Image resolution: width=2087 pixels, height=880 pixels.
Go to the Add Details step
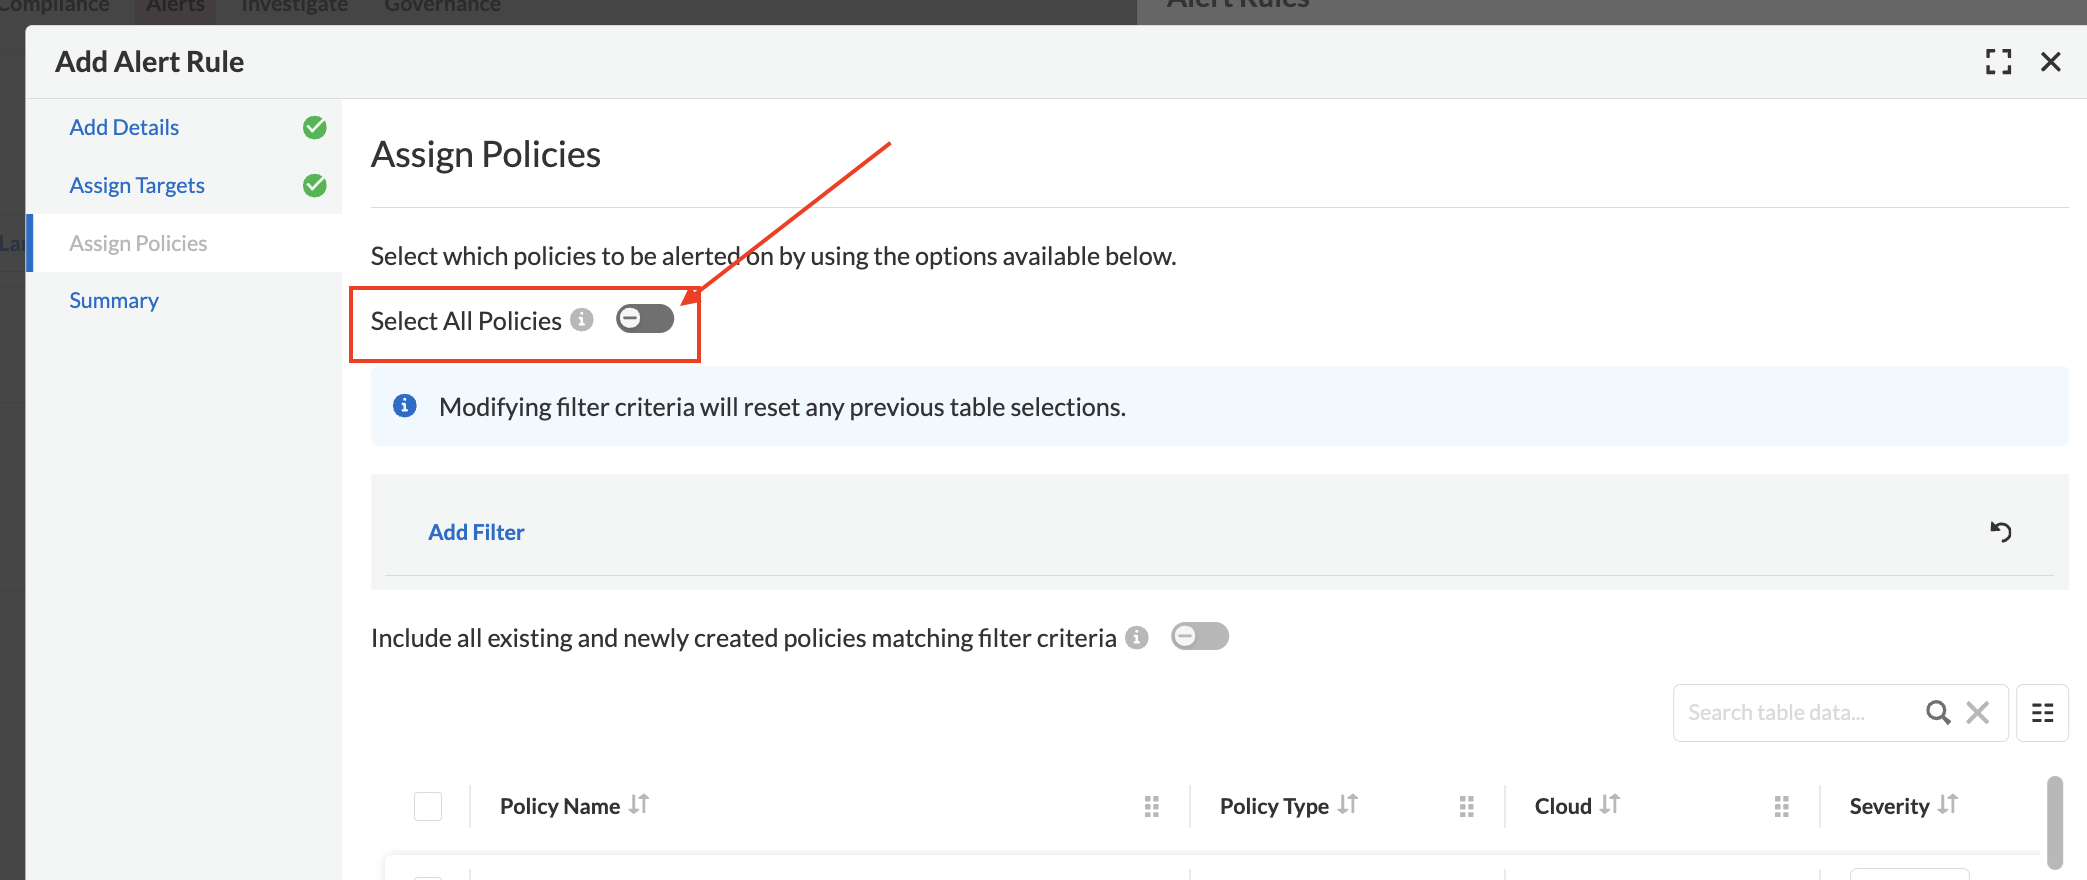point(124,128)
